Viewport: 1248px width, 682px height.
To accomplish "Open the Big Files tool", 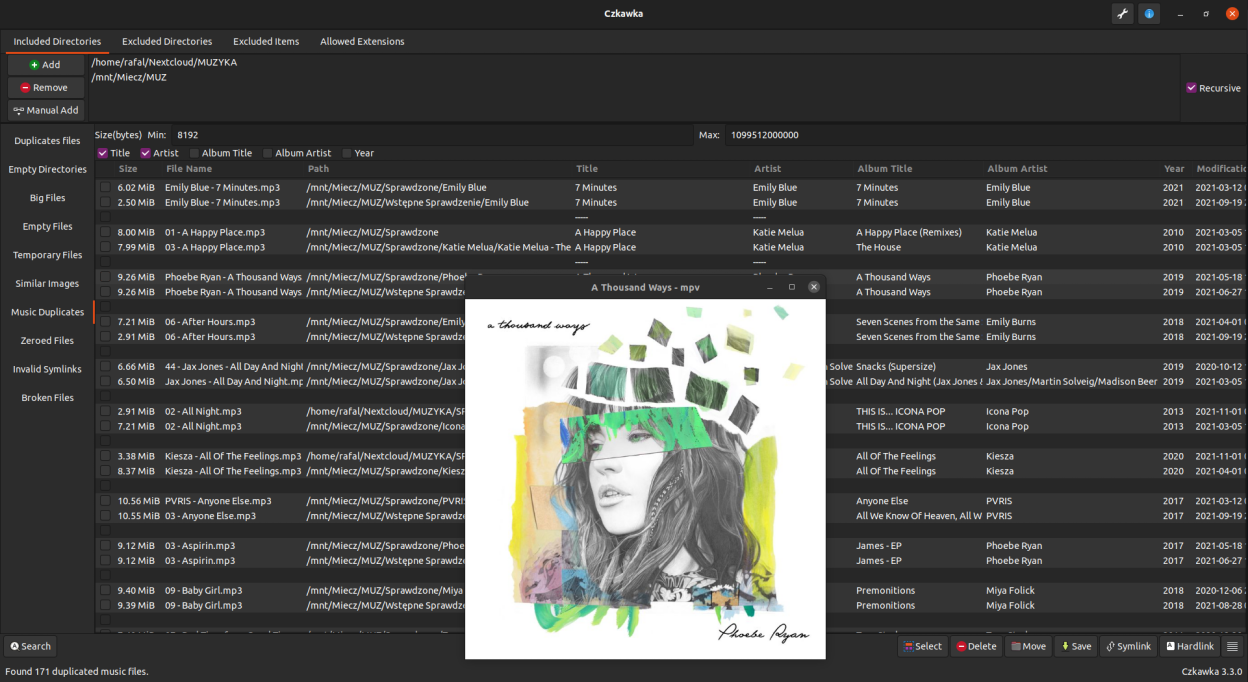I will (47, 198).
